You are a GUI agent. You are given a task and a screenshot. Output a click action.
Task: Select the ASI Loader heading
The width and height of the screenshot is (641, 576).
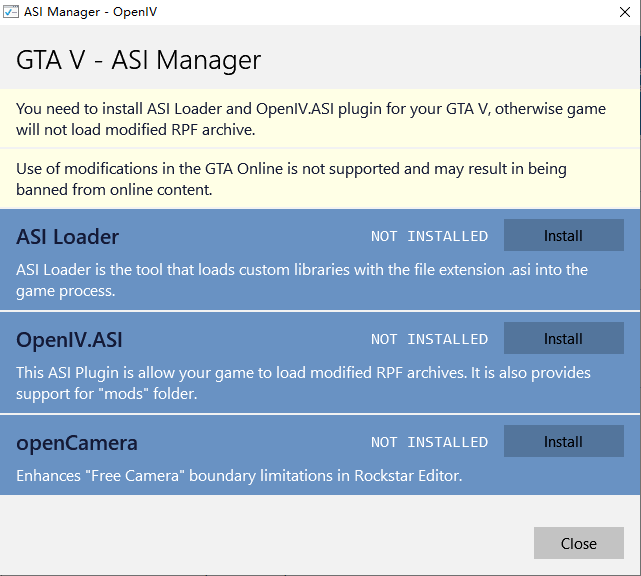point(67,237)
